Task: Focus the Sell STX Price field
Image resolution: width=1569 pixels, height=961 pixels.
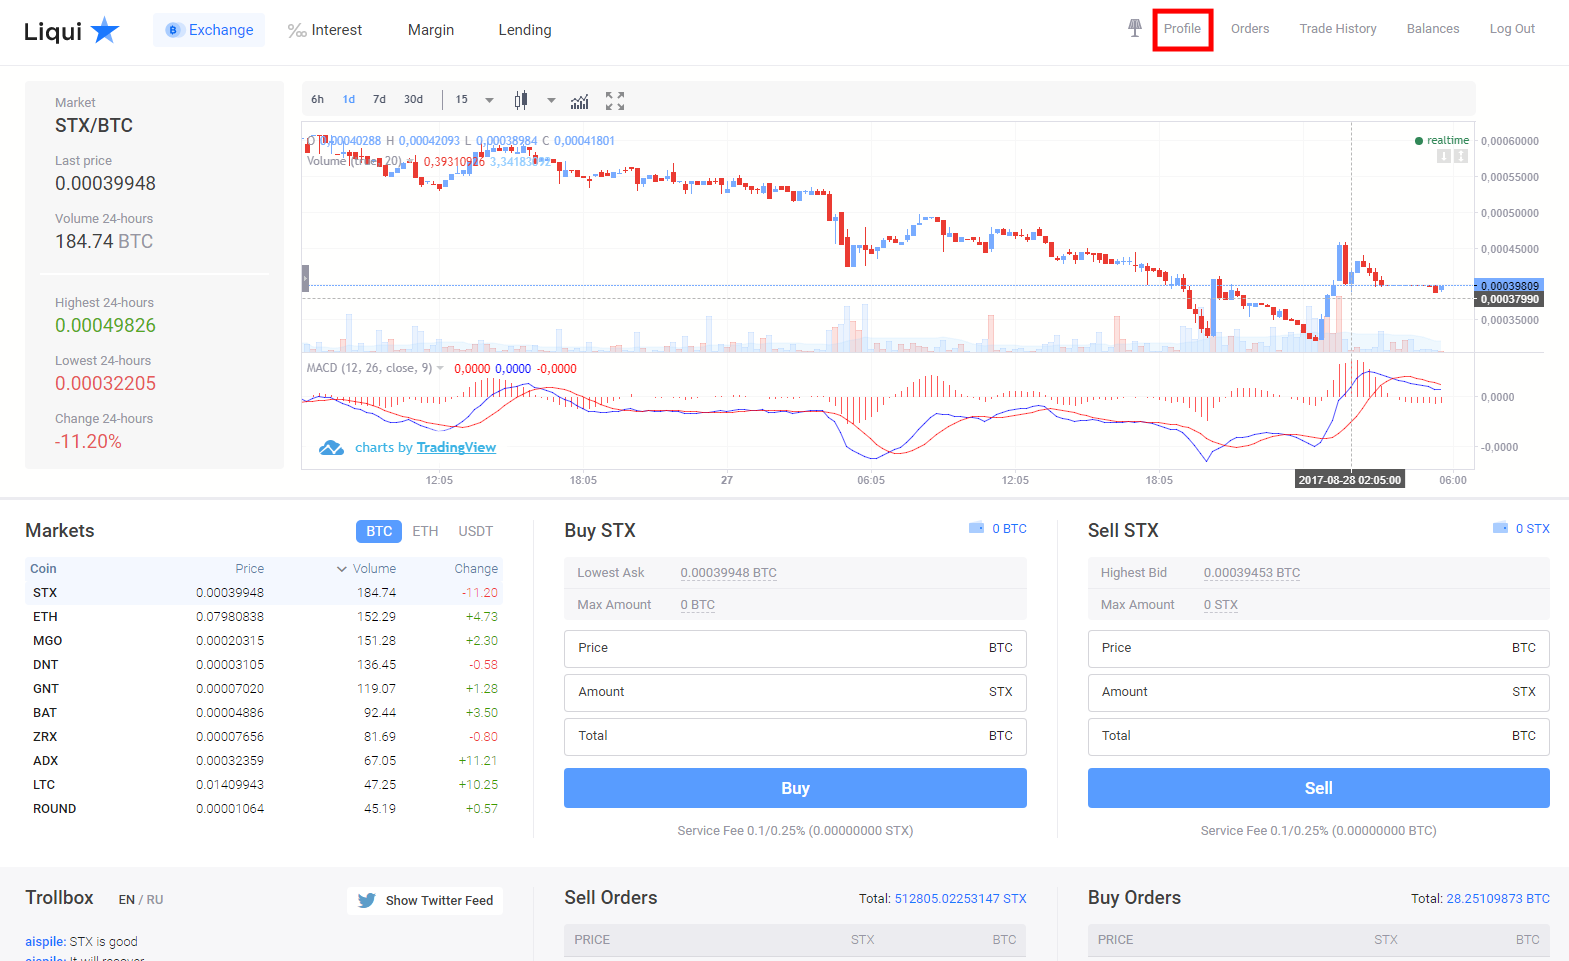Action: click(x=1319, y=649)
